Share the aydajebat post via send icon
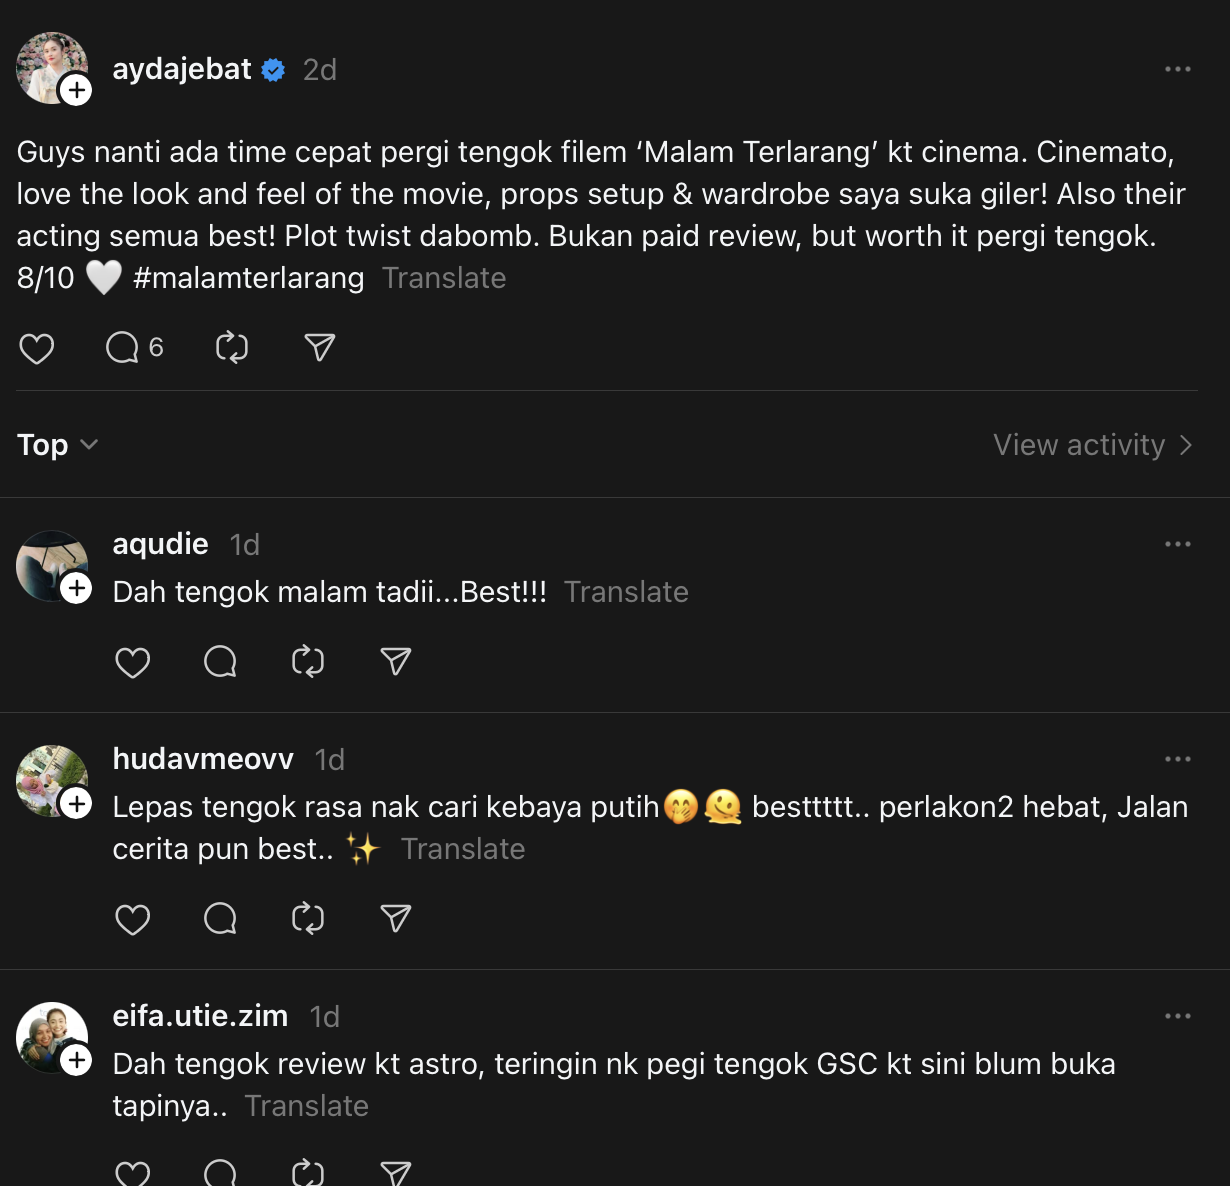Image resolution: width=1230 pixels, height=1186 pixels. coord(319,348)
